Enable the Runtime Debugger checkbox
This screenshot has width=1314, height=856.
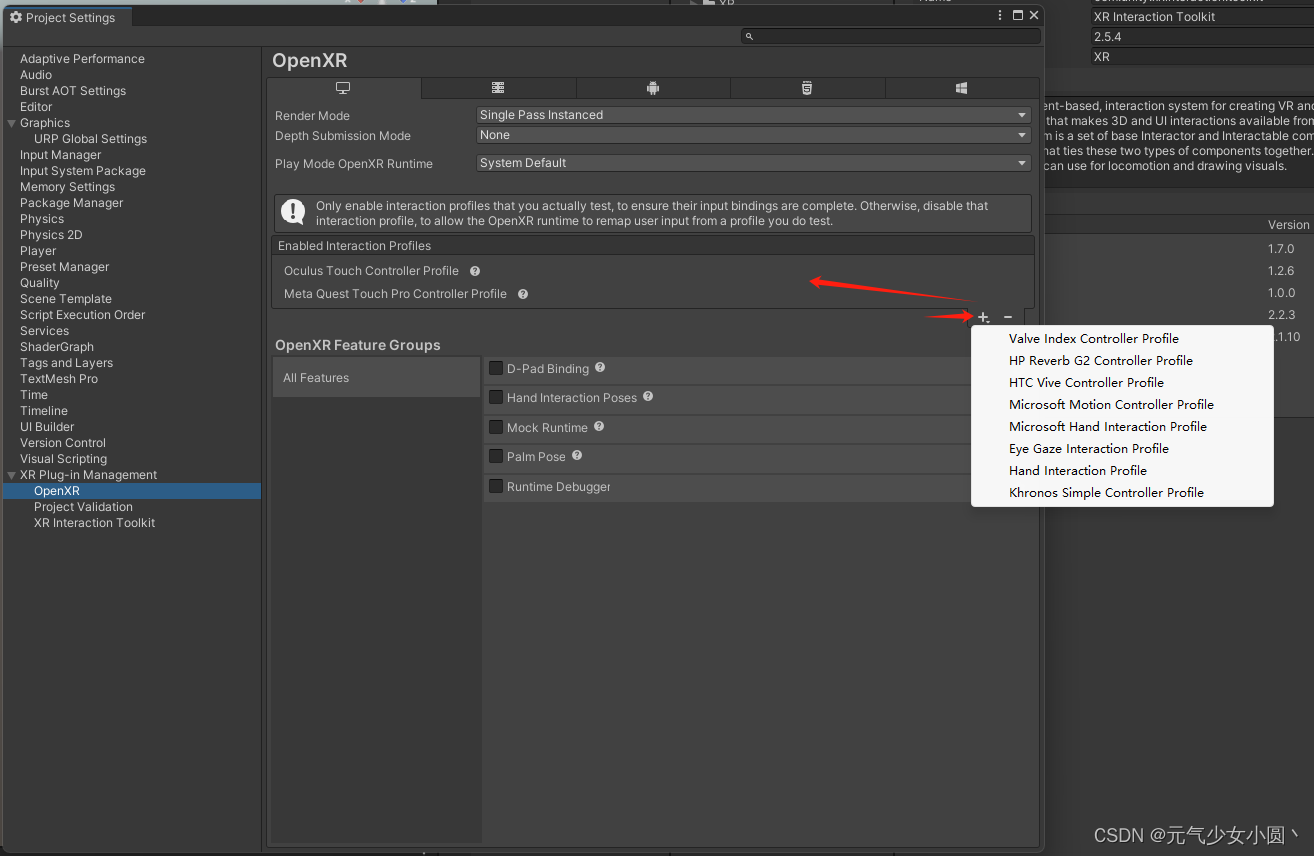click(496, 486)
